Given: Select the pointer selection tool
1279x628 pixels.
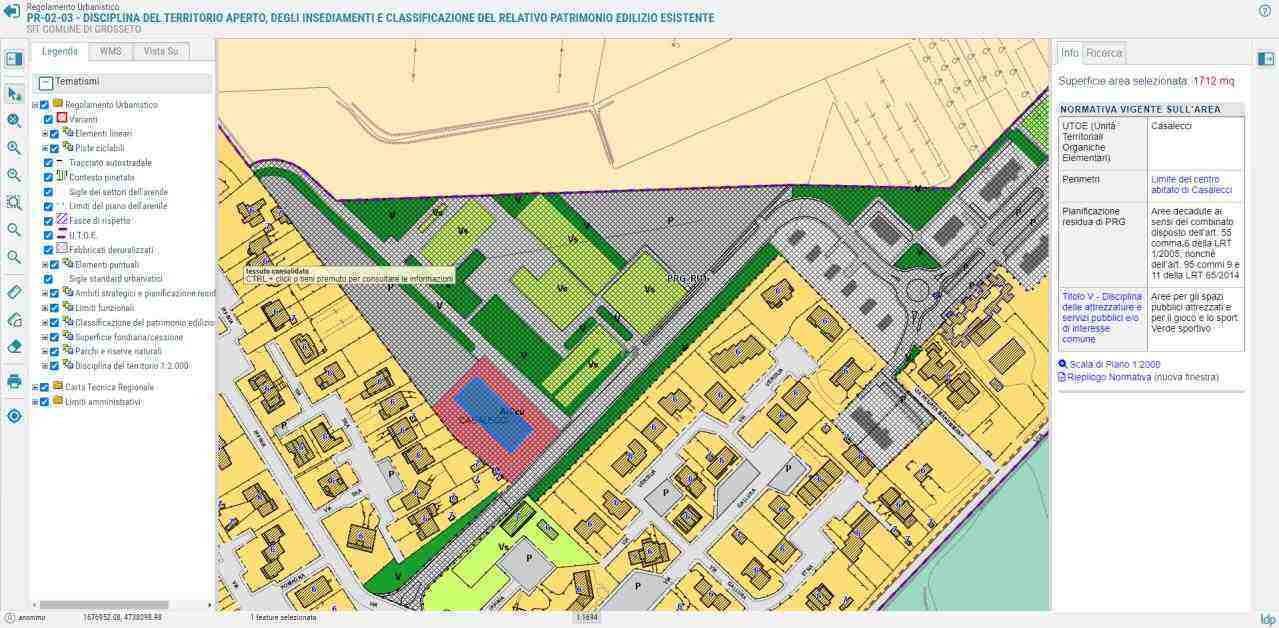Looking at the screenshot, I should click(x=14, y=94).
